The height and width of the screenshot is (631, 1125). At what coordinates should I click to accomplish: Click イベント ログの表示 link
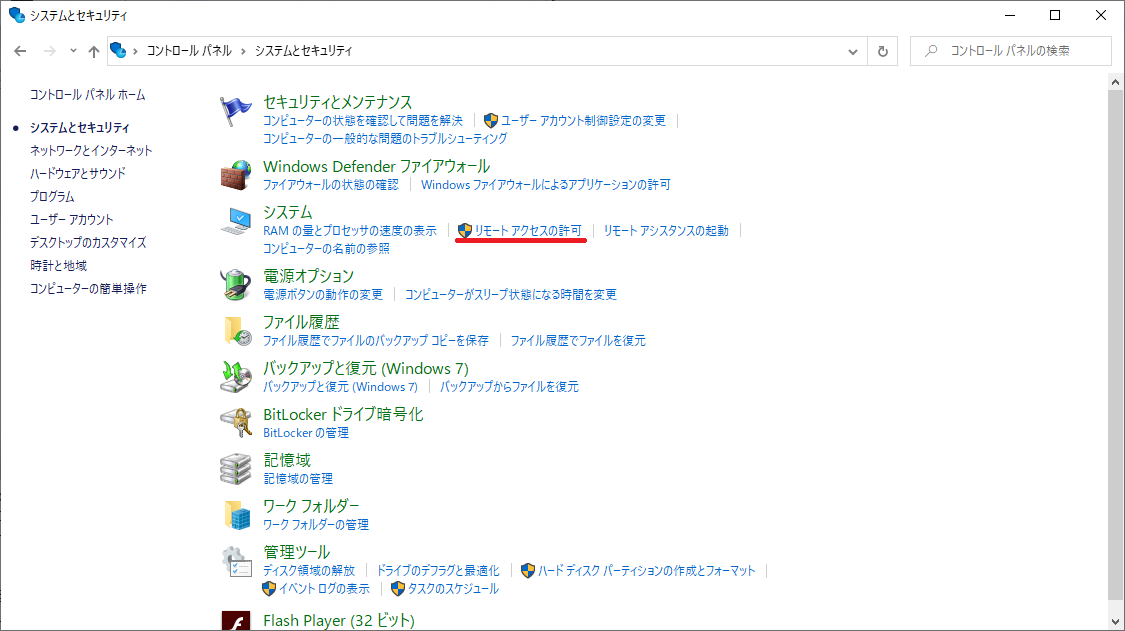[x=324, y=589]
